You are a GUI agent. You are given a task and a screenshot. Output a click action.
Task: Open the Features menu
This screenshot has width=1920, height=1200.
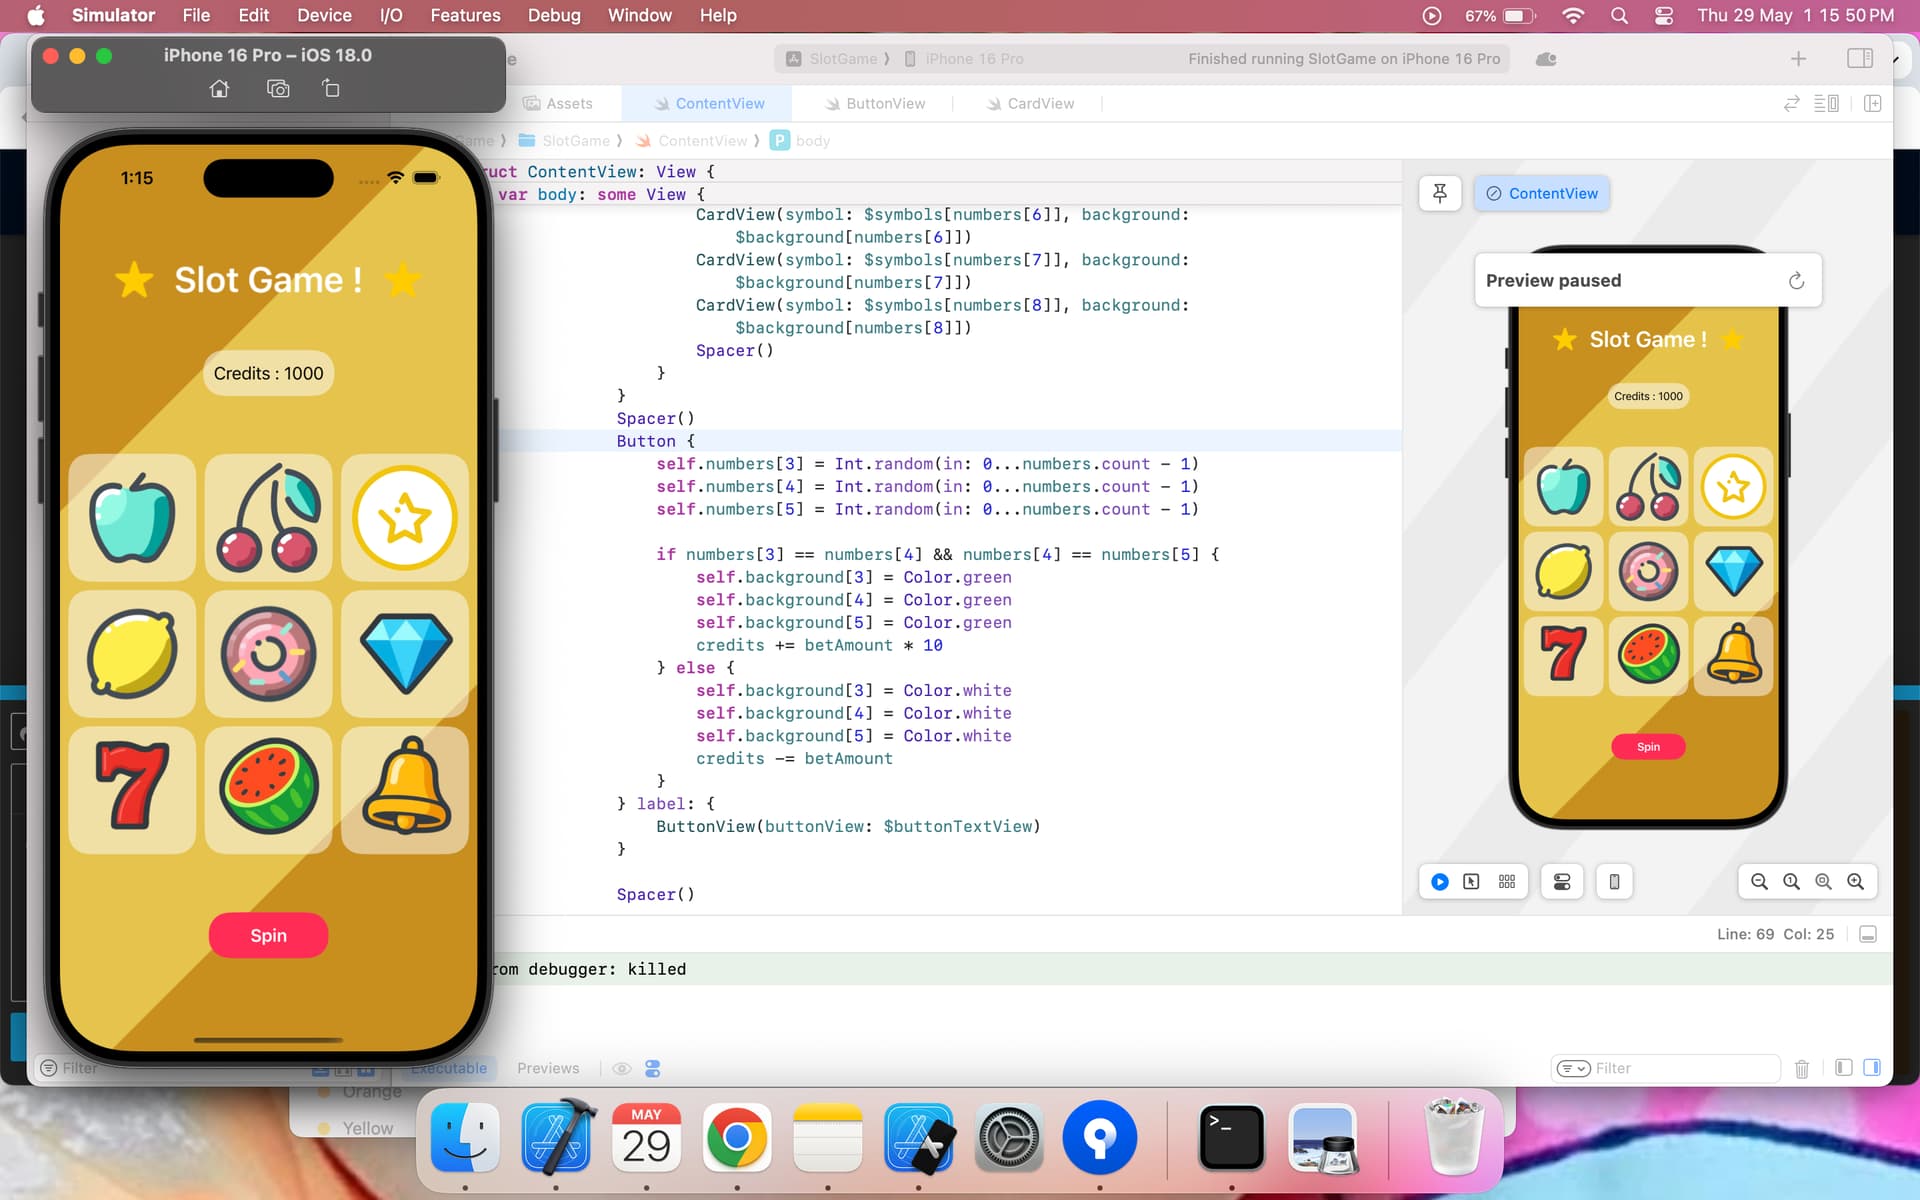pyautogui.click(x=465, y=15)
